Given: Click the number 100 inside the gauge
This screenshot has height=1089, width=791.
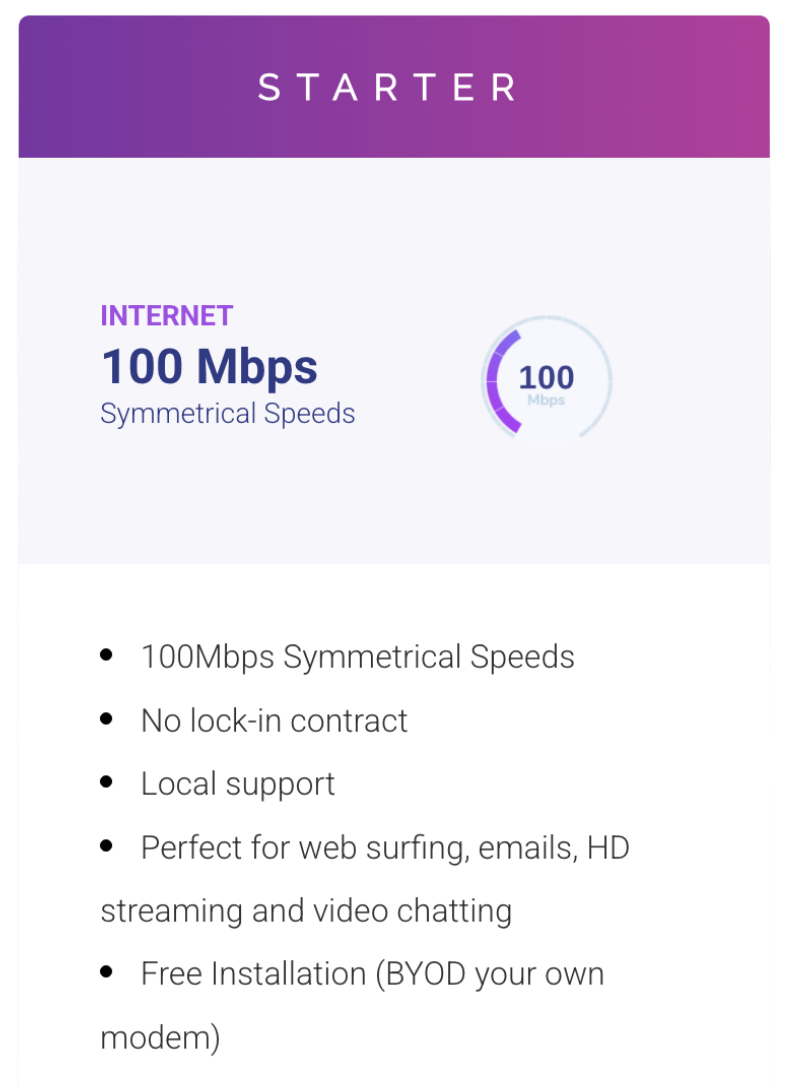Looking at the screenshot, I should 546,377.
